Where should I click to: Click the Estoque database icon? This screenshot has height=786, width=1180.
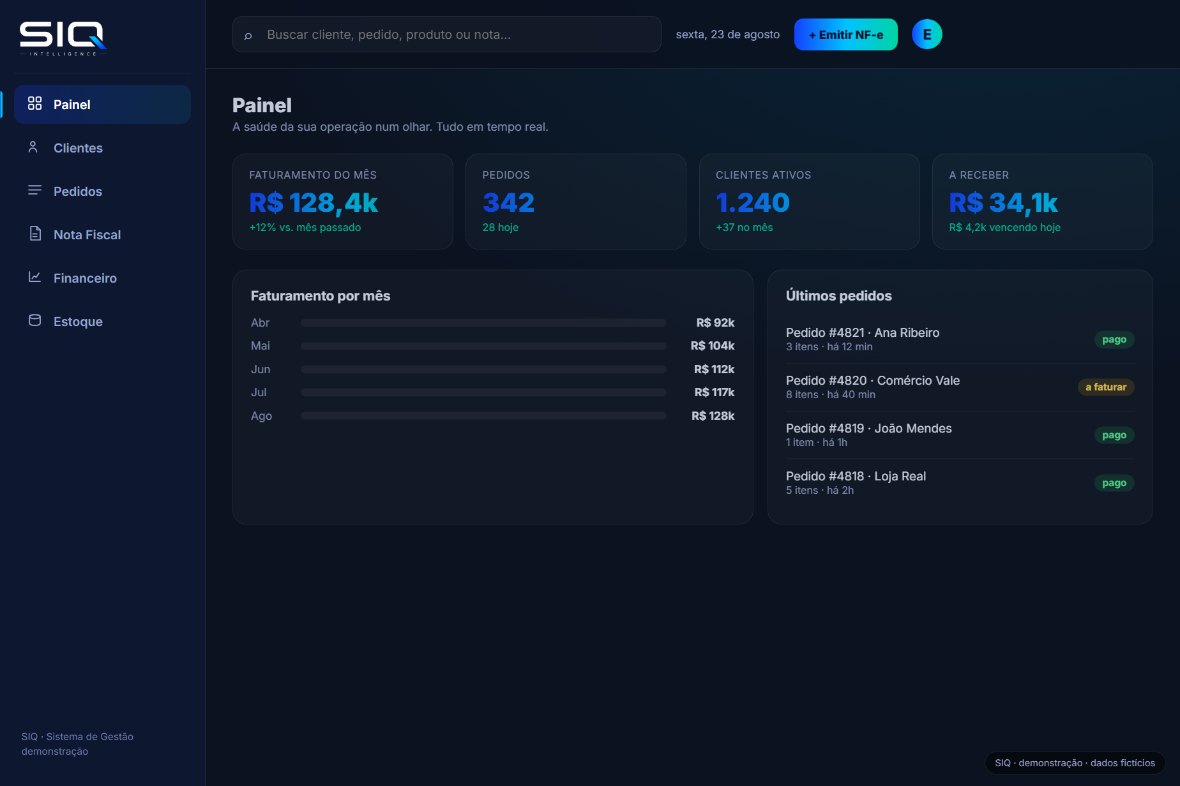(x=35, y=320)
